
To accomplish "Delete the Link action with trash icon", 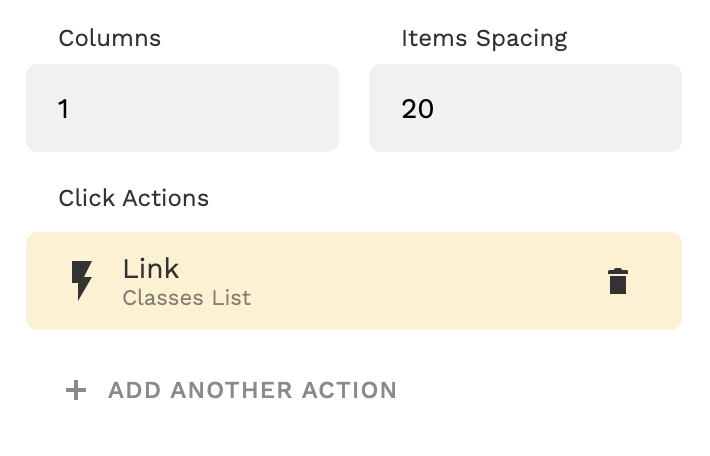I will tap(618, 281).
